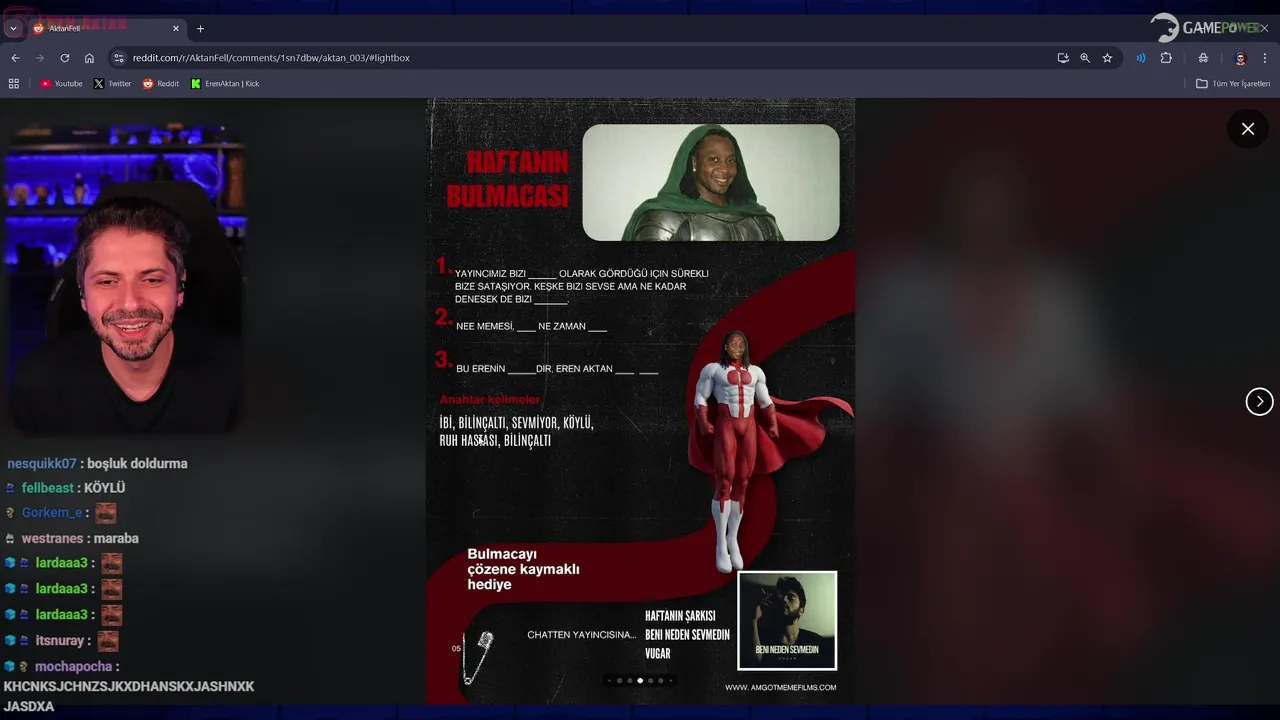
Task: Click the emote in itsnuray's message
Action: click(x=108, y=641)
